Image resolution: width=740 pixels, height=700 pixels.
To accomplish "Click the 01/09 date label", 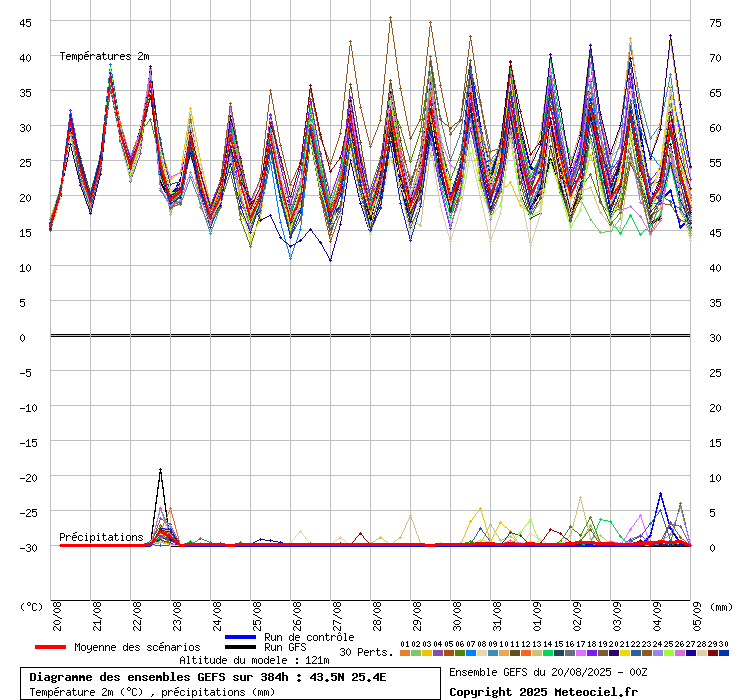I will (537, 616).
